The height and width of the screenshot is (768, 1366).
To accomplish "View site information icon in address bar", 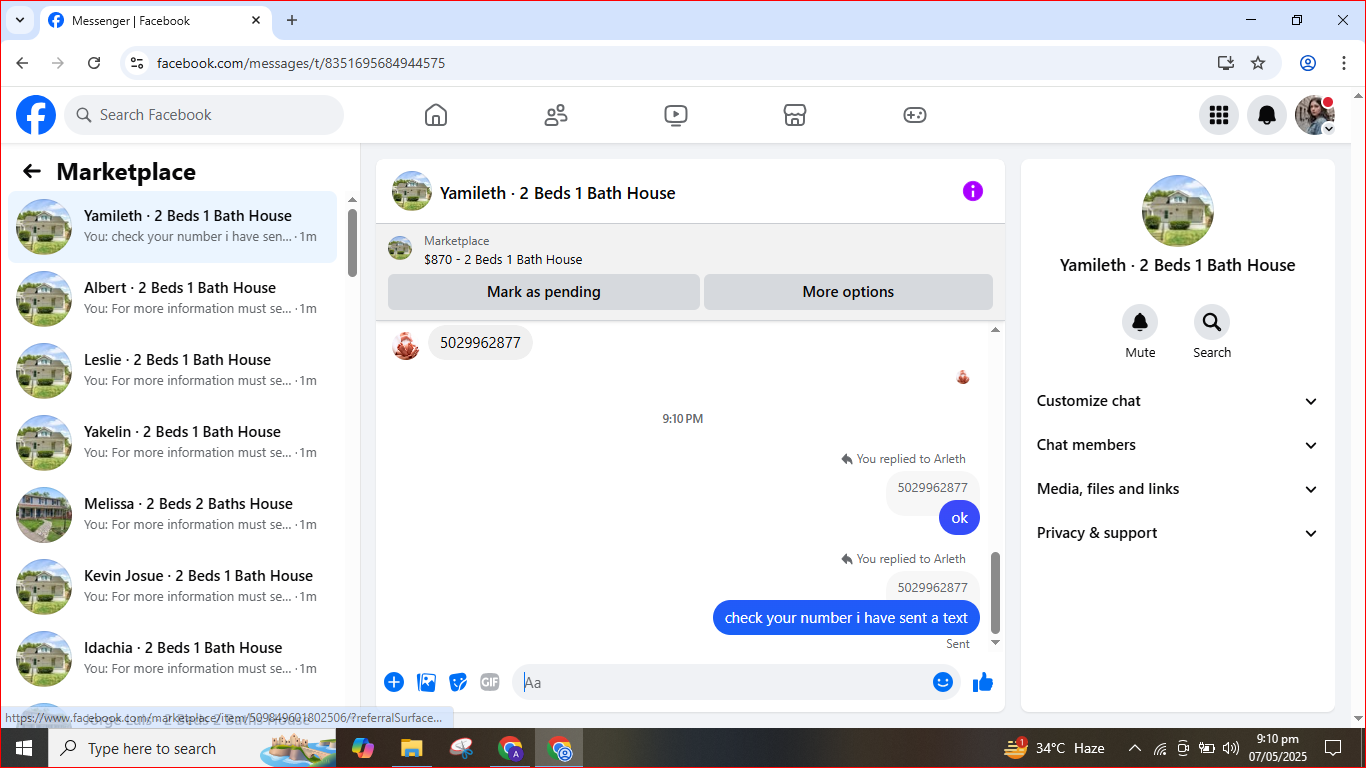I will pos(138,63).
